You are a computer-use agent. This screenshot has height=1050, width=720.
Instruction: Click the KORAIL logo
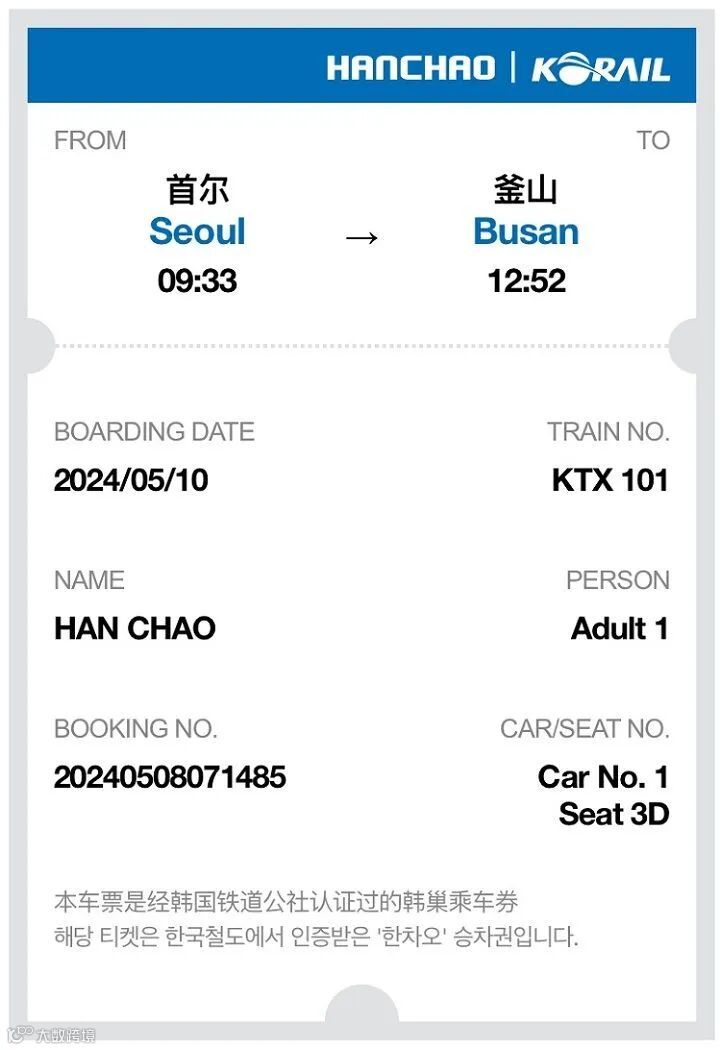pos(600,69)
